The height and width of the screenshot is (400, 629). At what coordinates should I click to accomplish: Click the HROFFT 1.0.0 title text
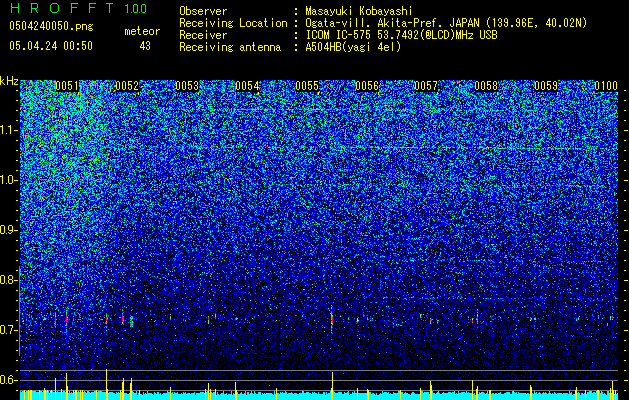pyautogui.click(x=79, y=8)
